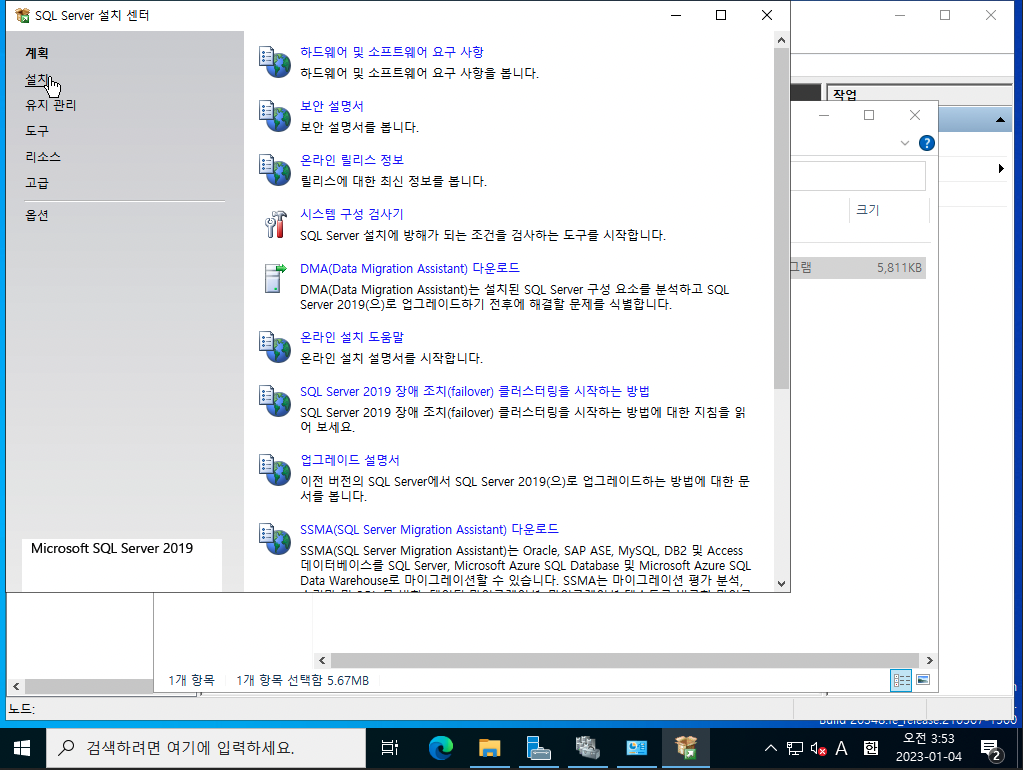Open the 온라인 설치 도움말 link
The image size is (1023, 770).
point(352,337)
